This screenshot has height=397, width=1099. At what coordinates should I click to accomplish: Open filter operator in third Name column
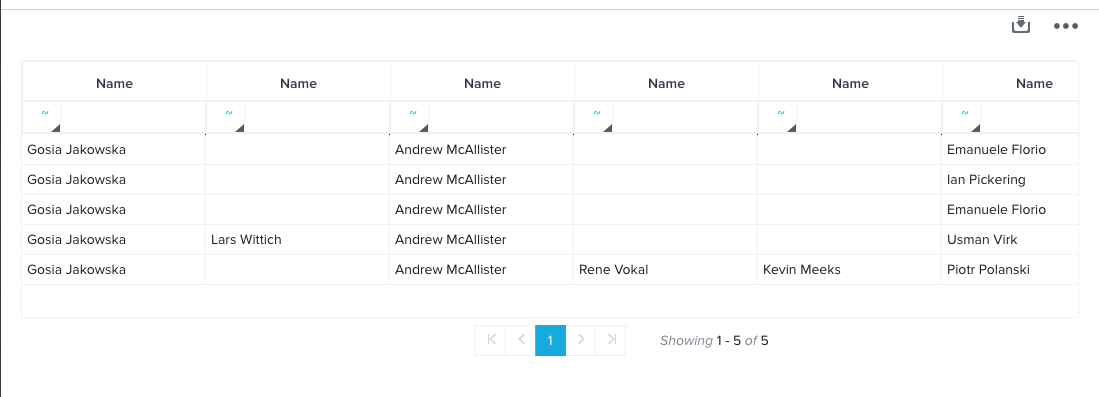[x=410, y=116]
